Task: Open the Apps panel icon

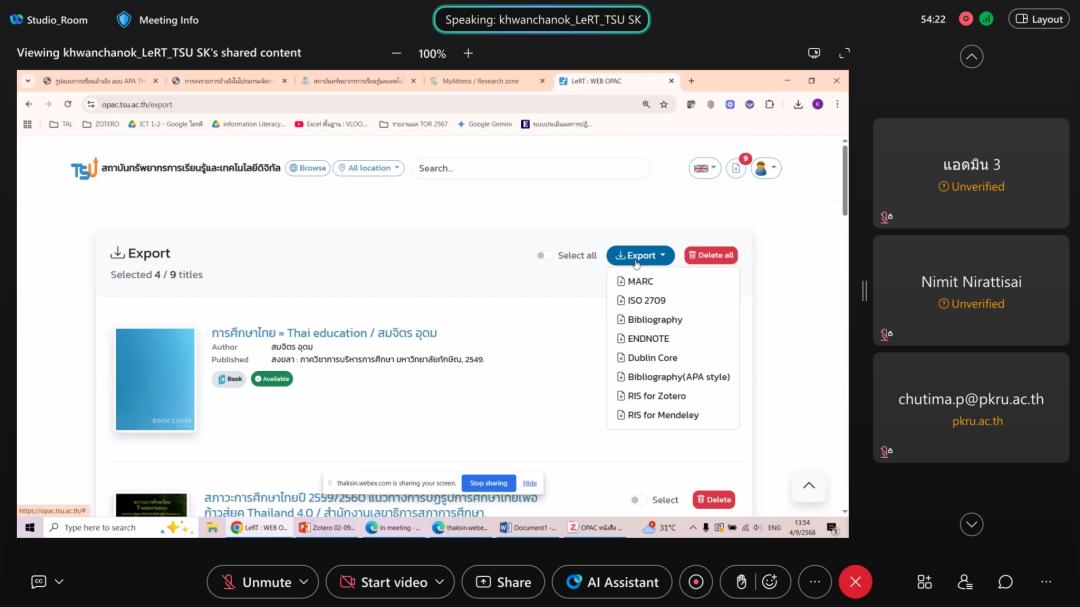Action: [x=924, y=582]
